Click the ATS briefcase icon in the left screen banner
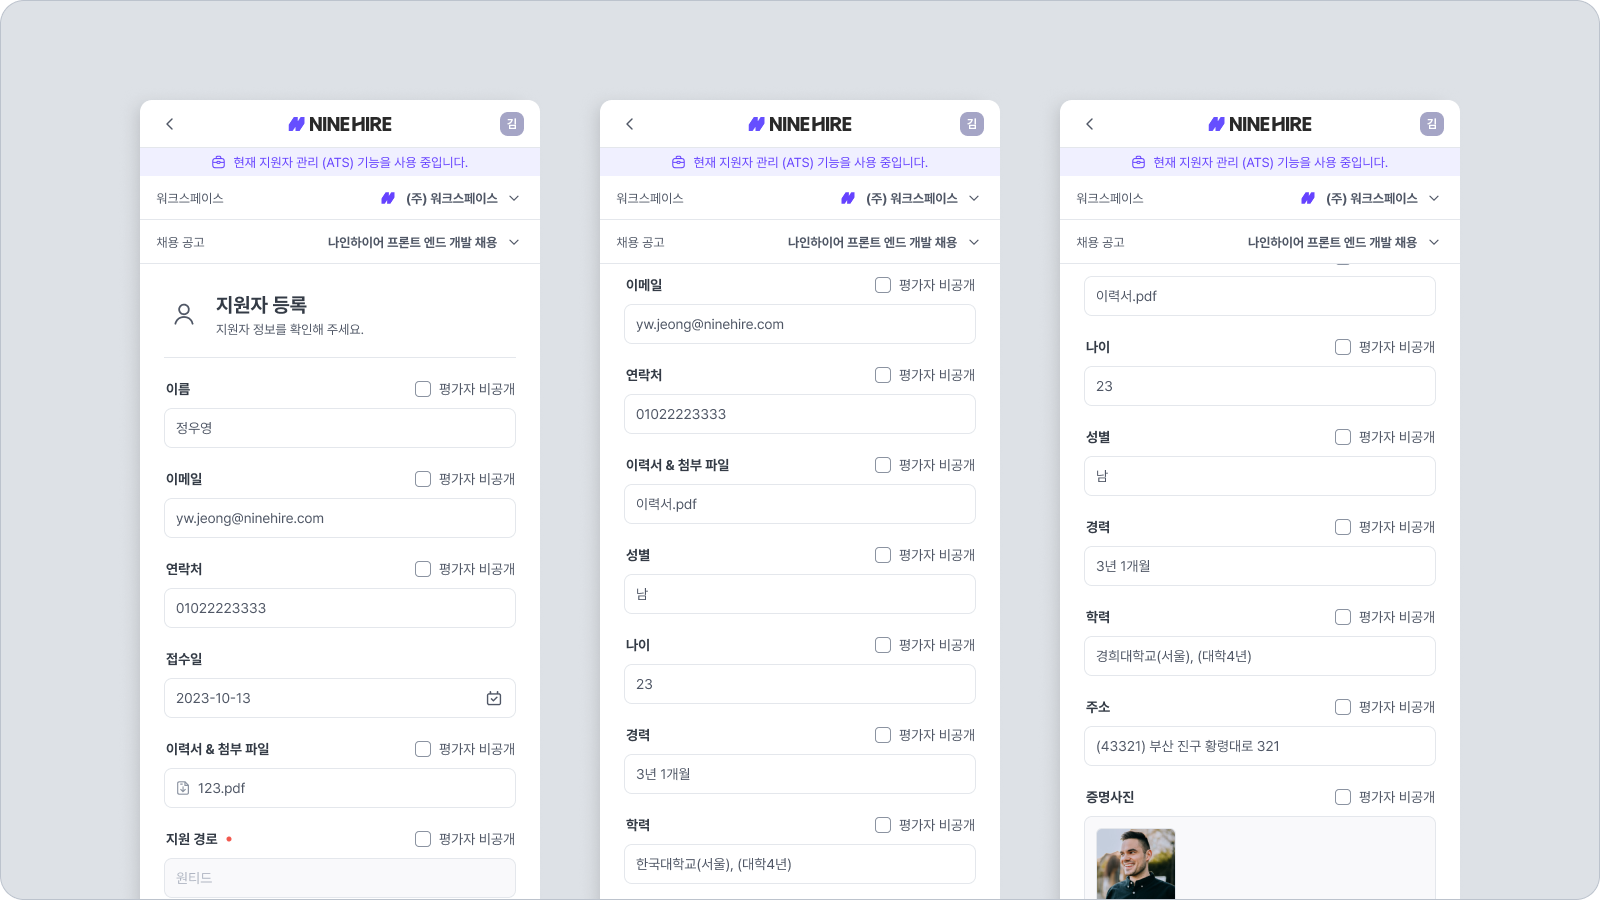 click(219, 162)
